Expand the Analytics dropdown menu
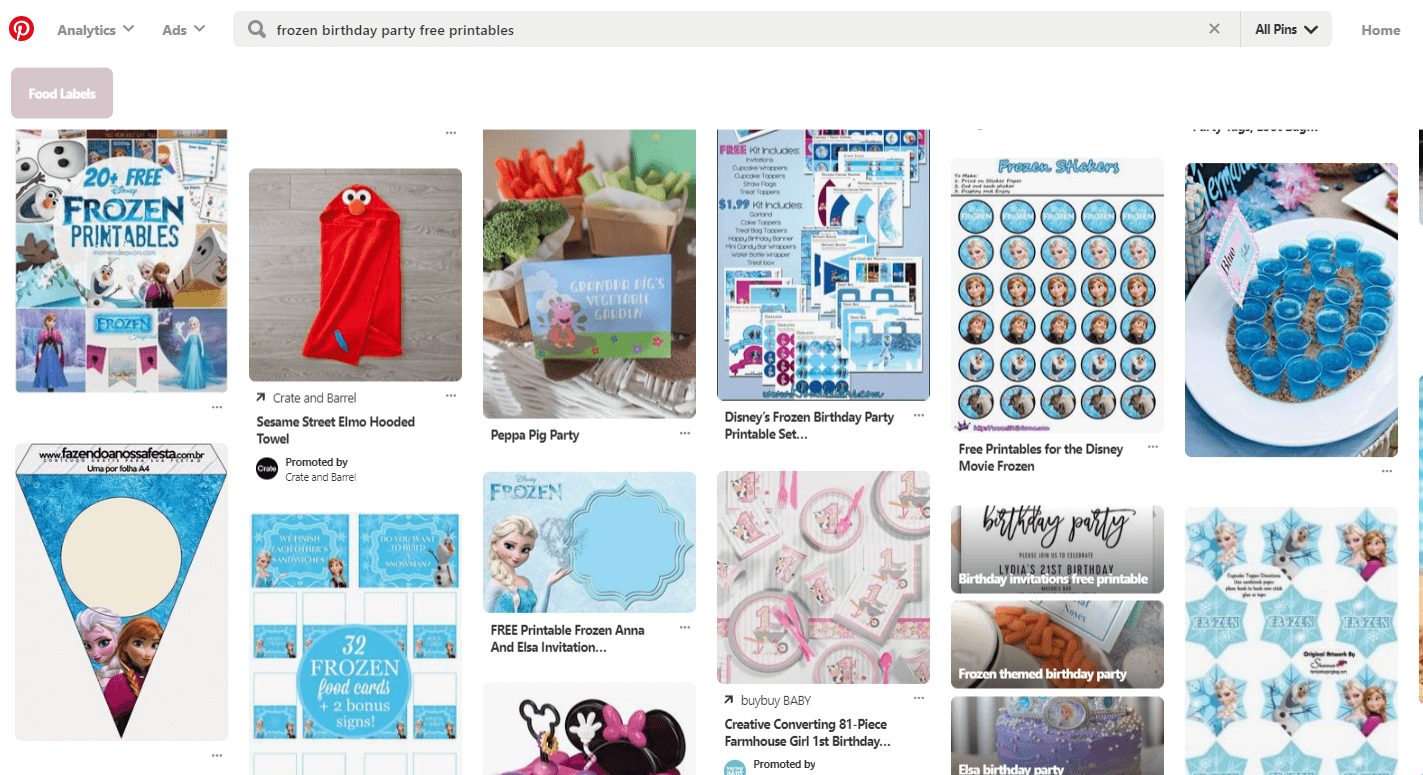The height and width of the screenshot is (775, 1423). tap(95, 29)
